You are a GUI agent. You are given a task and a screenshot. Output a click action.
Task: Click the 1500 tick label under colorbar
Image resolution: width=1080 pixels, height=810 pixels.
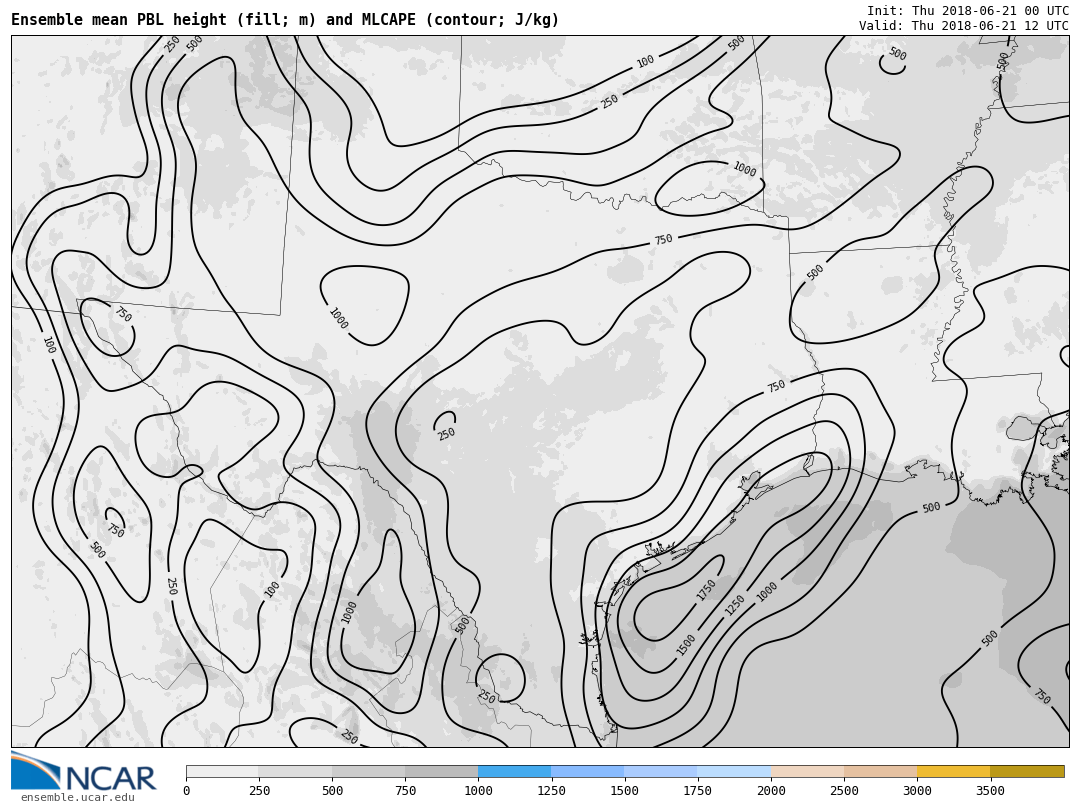click(x=624, y=791)
